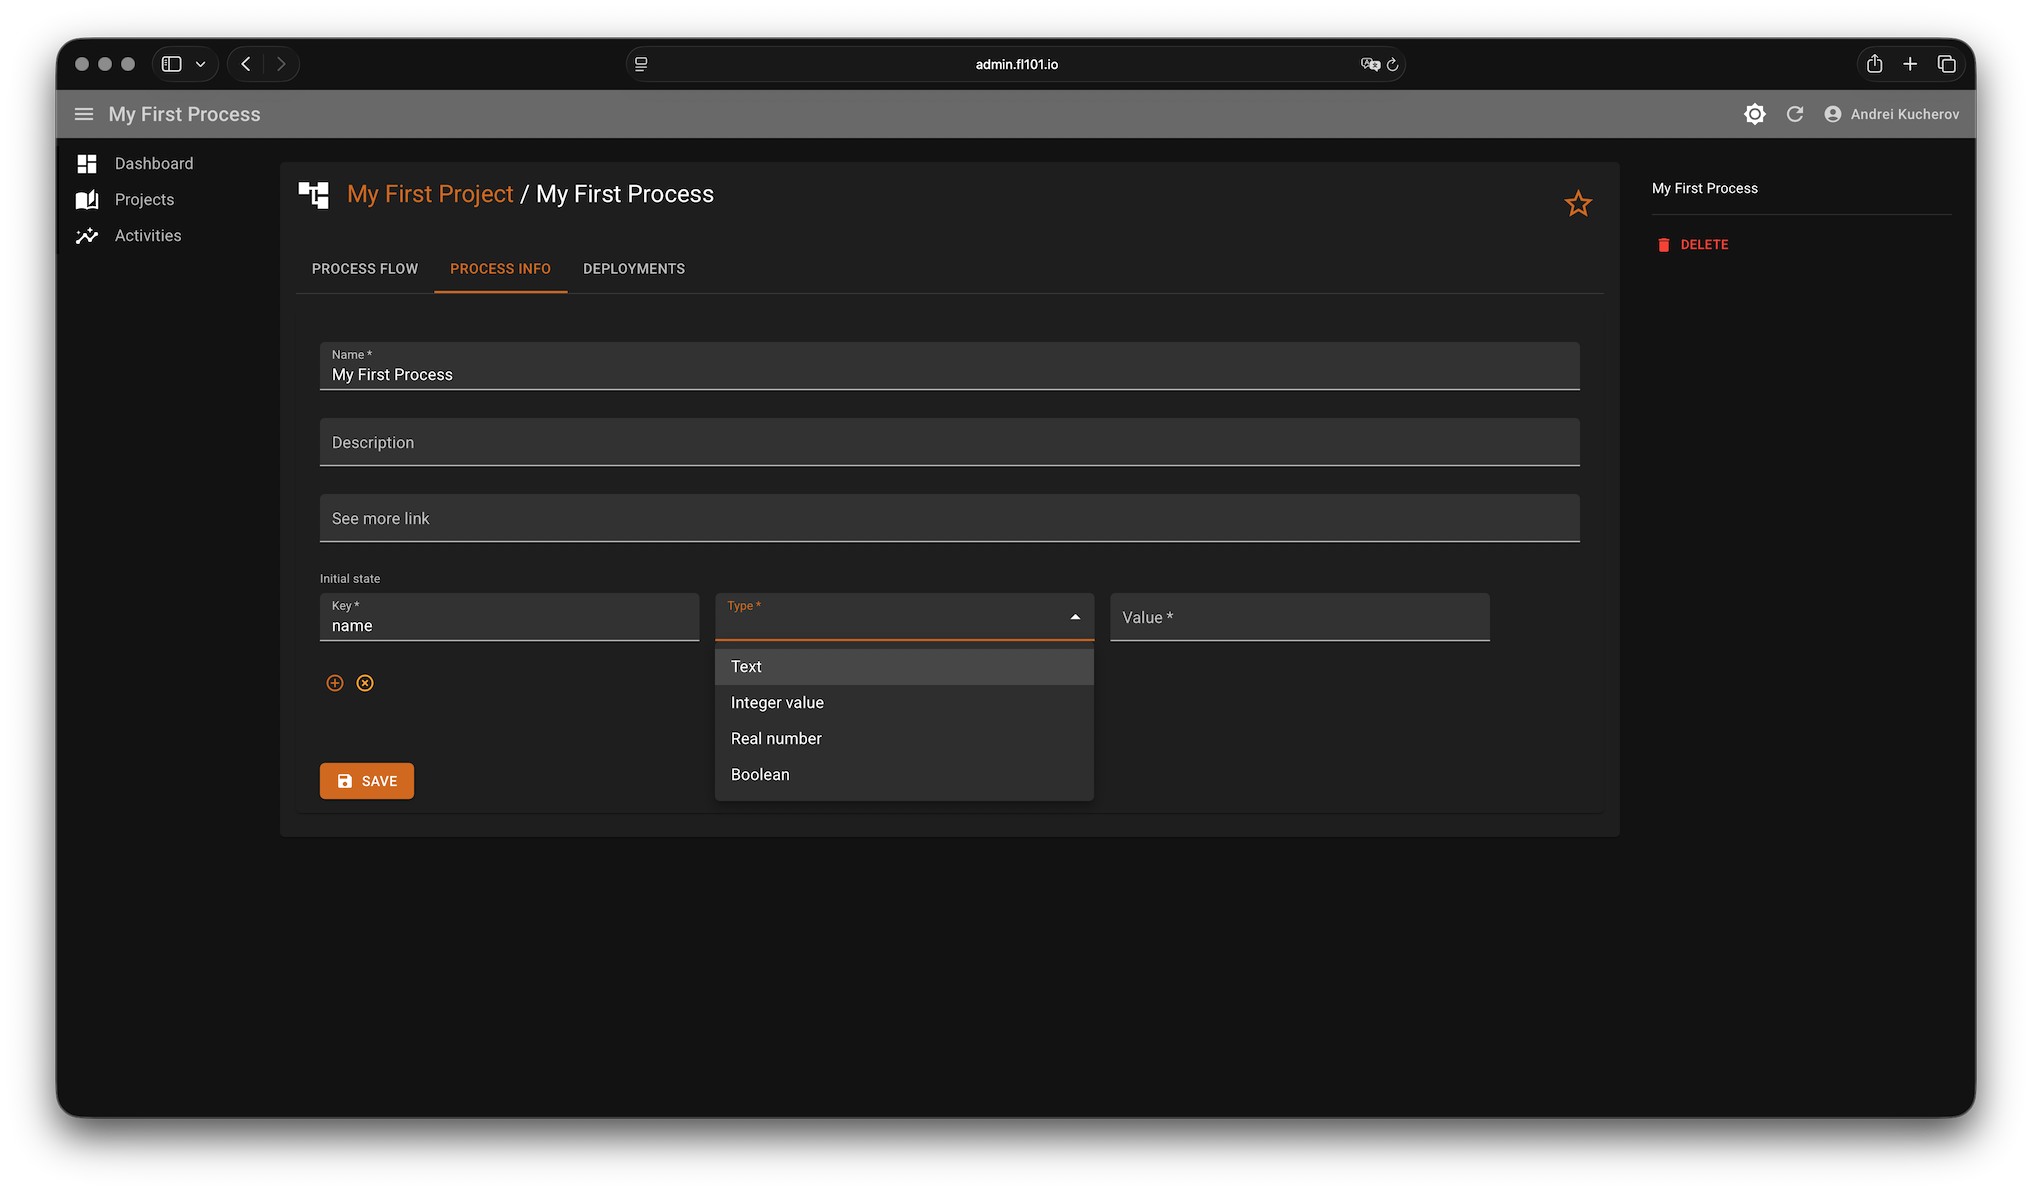Open Projects in the sidebar
2032x1192 pixels.
click(x=144, y=199)
